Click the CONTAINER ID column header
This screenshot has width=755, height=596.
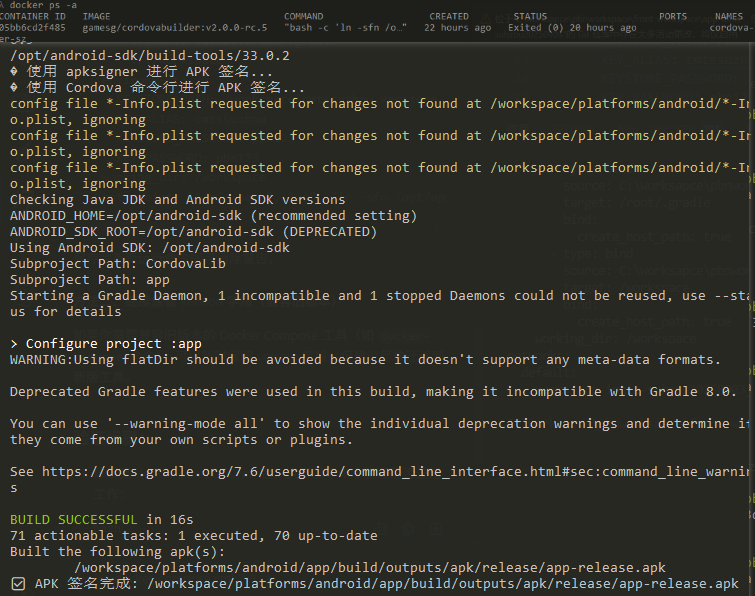click(33, 17)
